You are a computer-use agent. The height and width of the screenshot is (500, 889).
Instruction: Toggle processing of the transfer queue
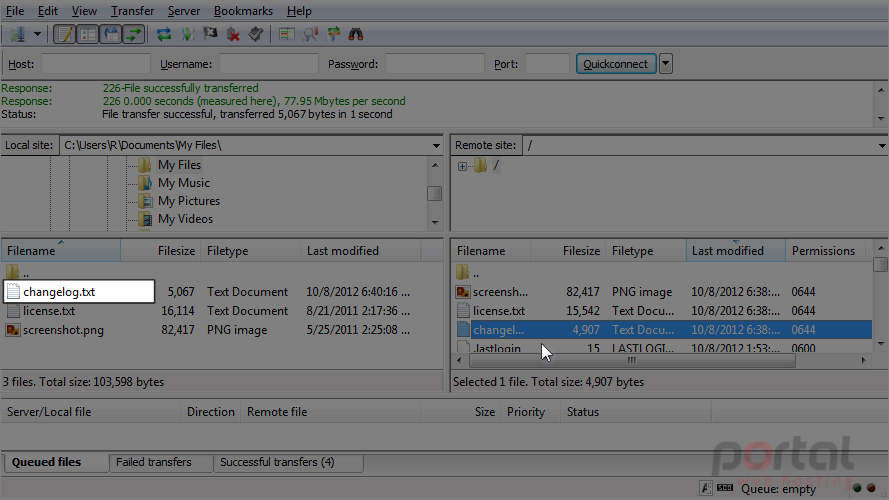187,34
